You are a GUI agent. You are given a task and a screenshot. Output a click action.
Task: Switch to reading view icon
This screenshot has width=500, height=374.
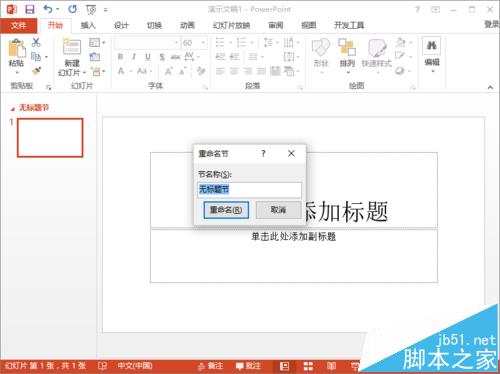point(331,366)
